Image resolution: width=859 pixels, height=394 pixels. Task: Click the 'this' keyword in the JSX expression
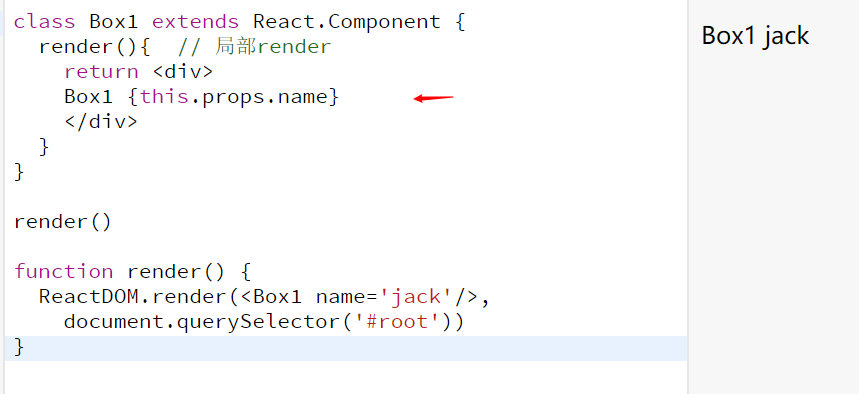tap(164, 97)
